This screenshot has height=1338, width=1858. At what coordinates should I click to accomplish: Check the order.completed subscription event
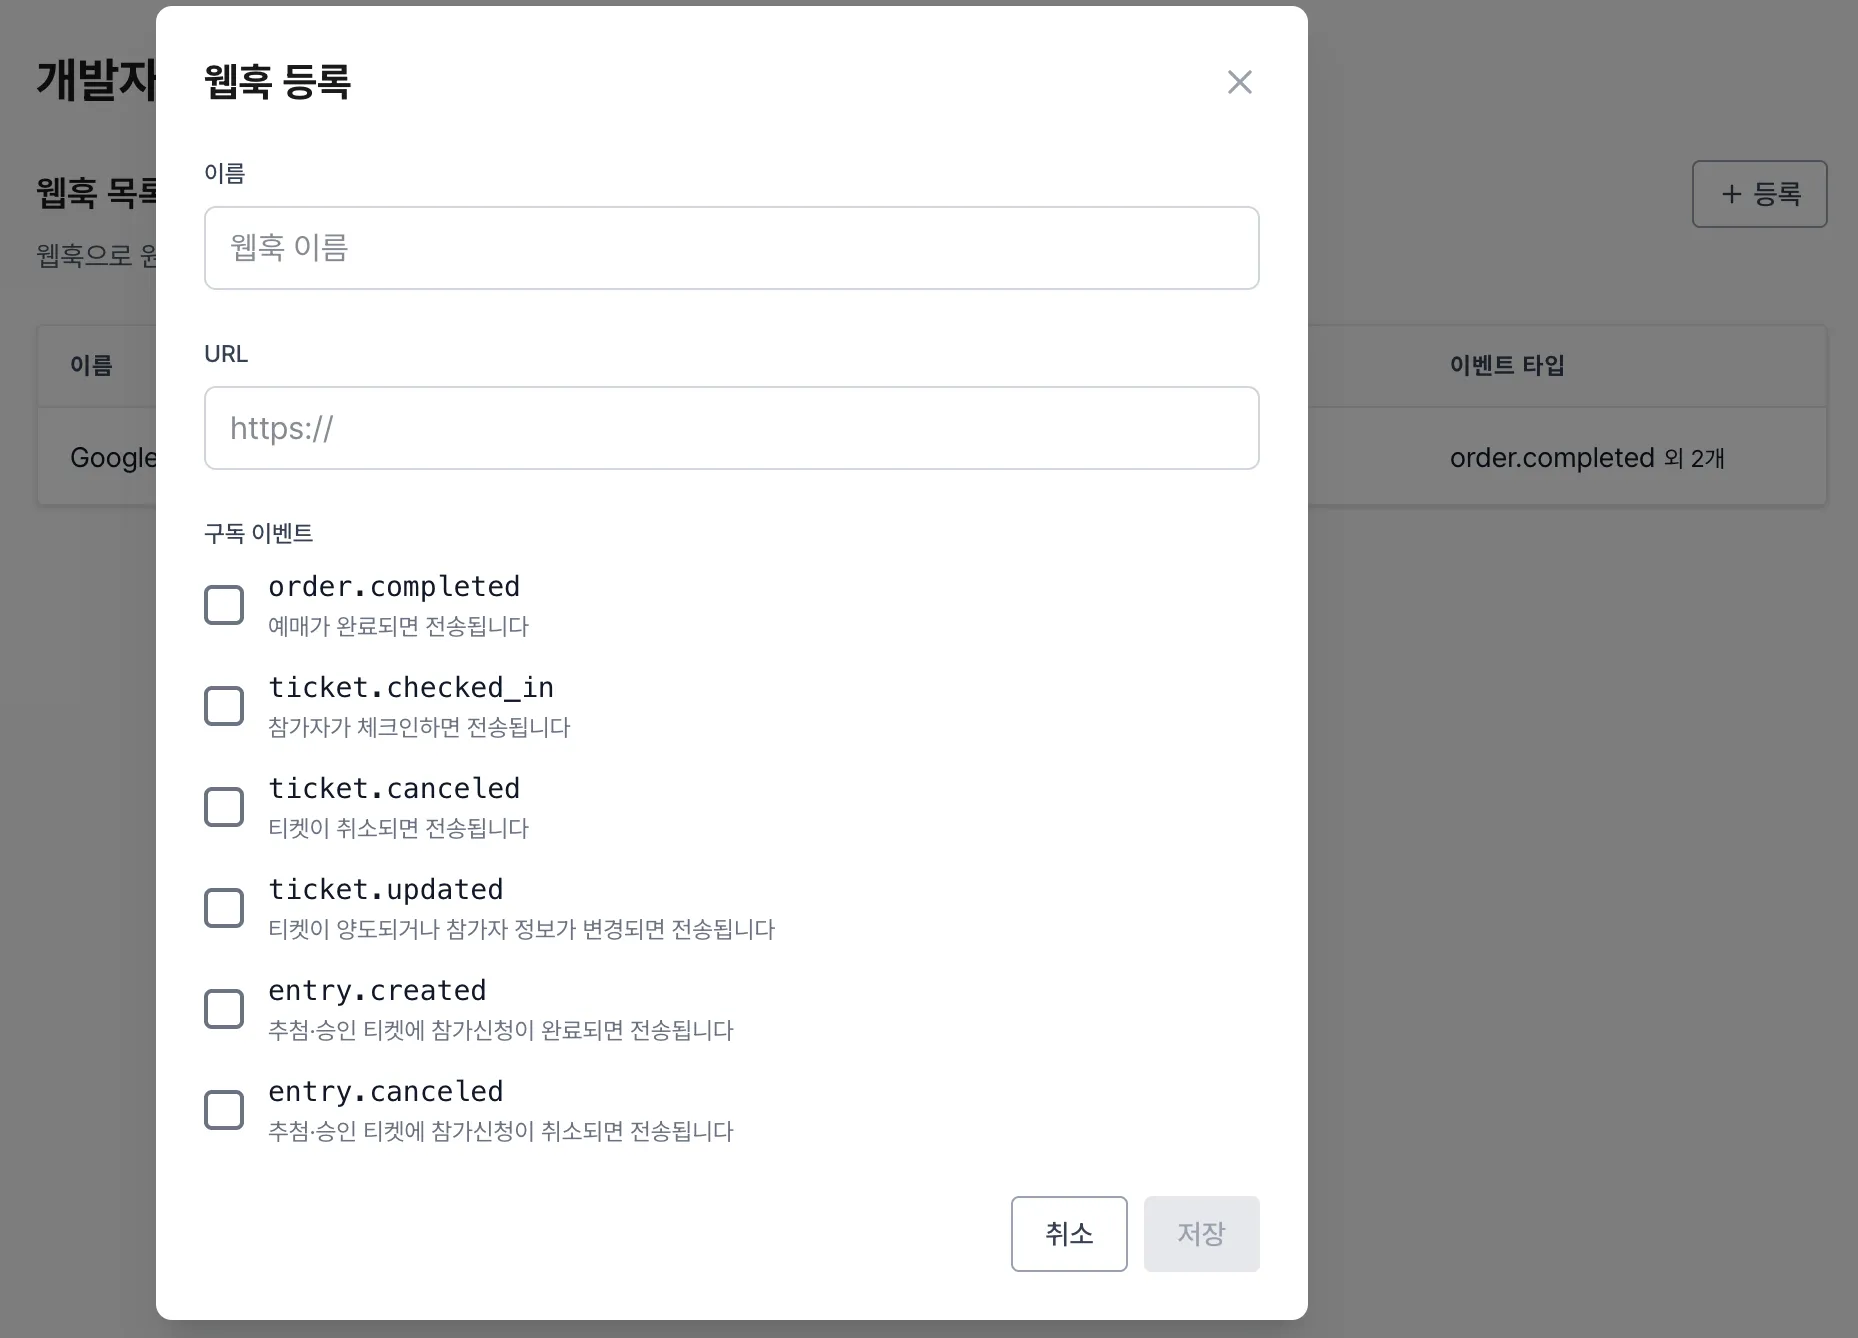coord(224,604)
